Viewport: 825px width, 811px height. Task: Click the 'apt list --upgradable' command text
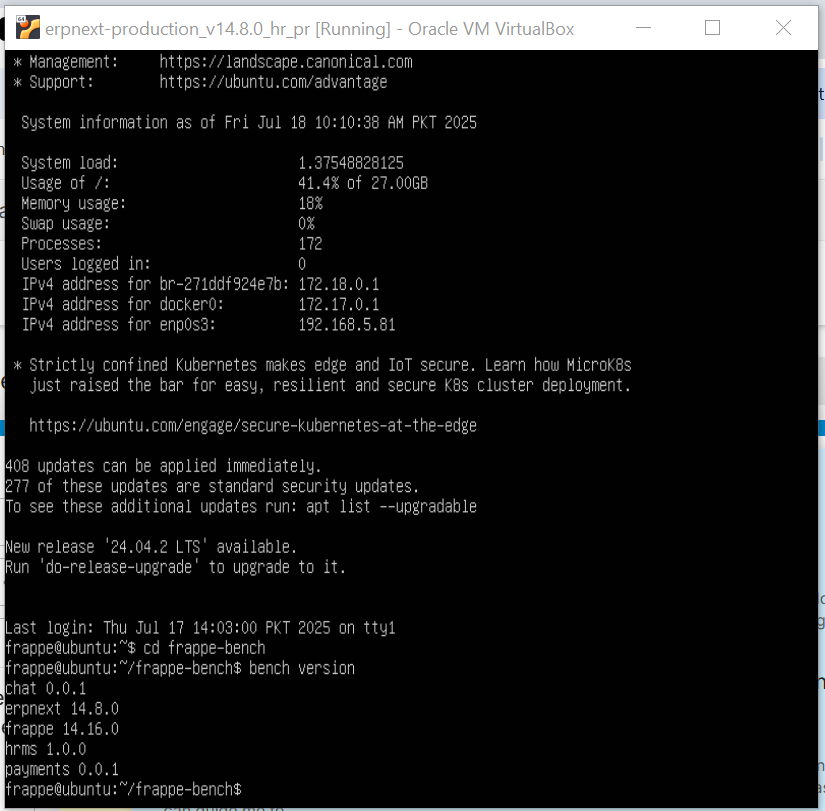391,507
